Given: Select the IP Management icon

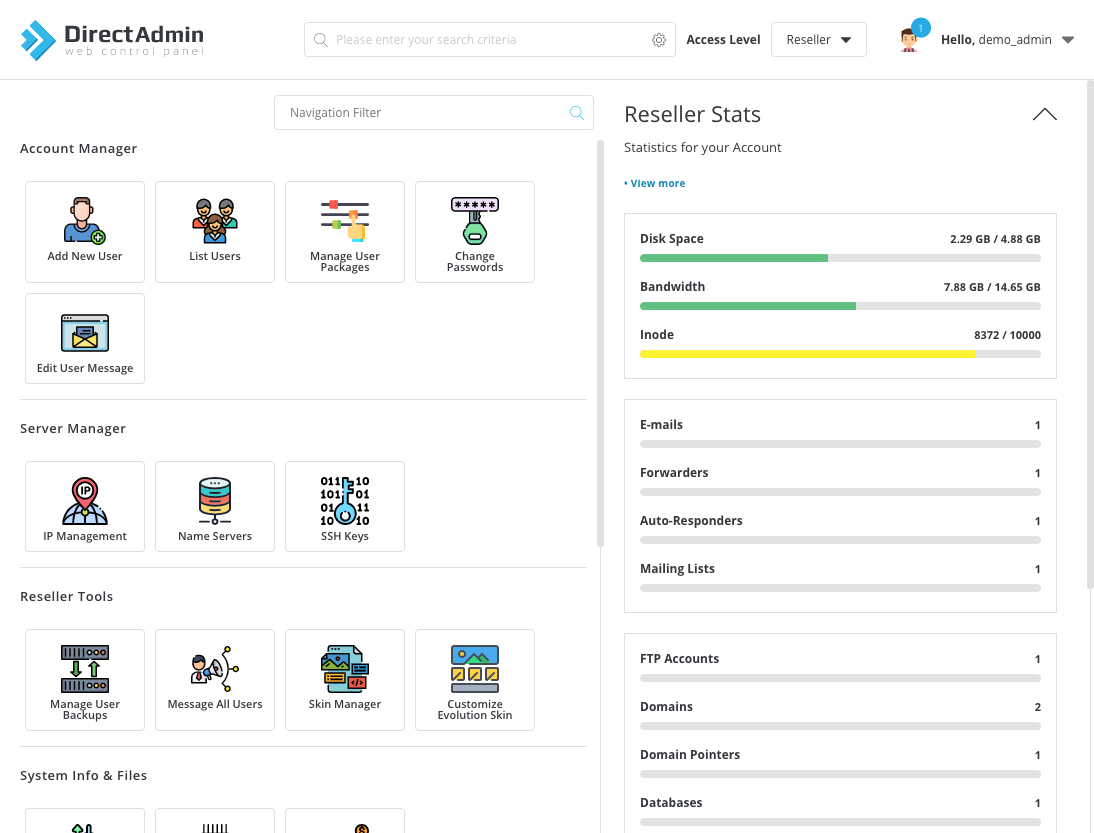Looking at the screenshot, I should pos(85,506).
